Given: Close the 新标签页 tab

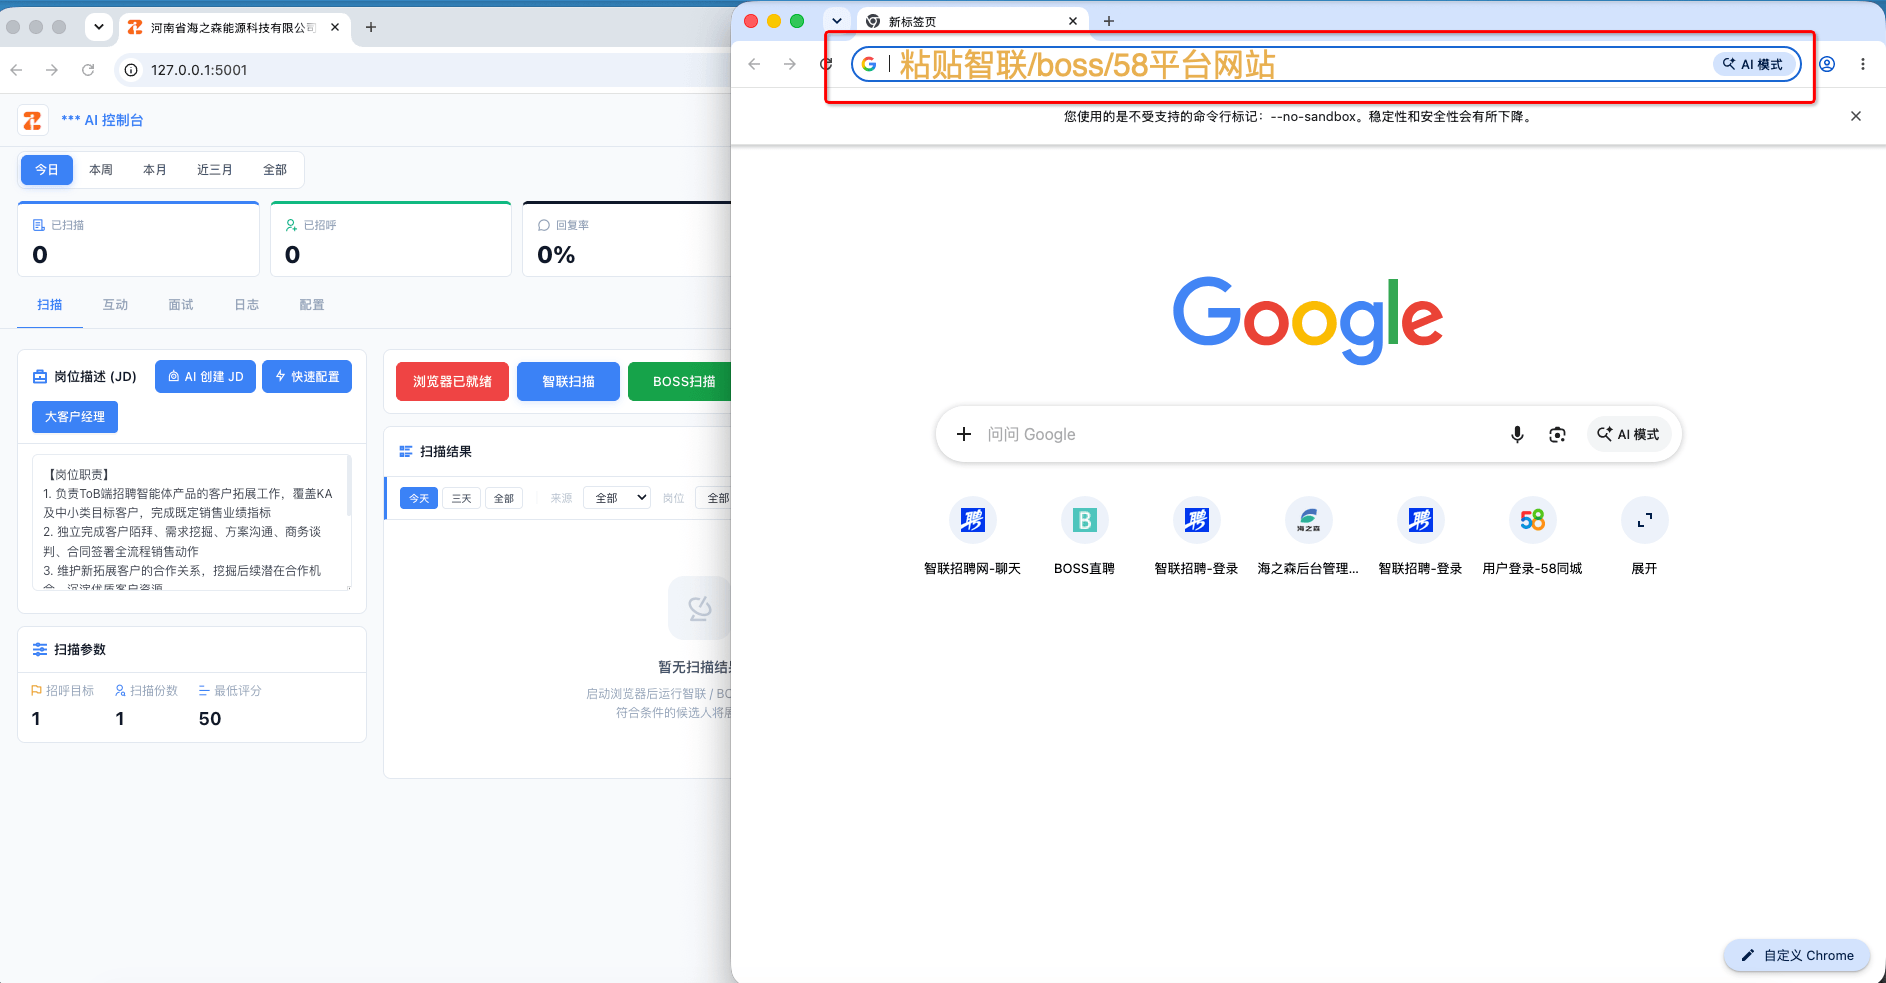Looking at the screenshot, I should click(x=1073, y=21).
